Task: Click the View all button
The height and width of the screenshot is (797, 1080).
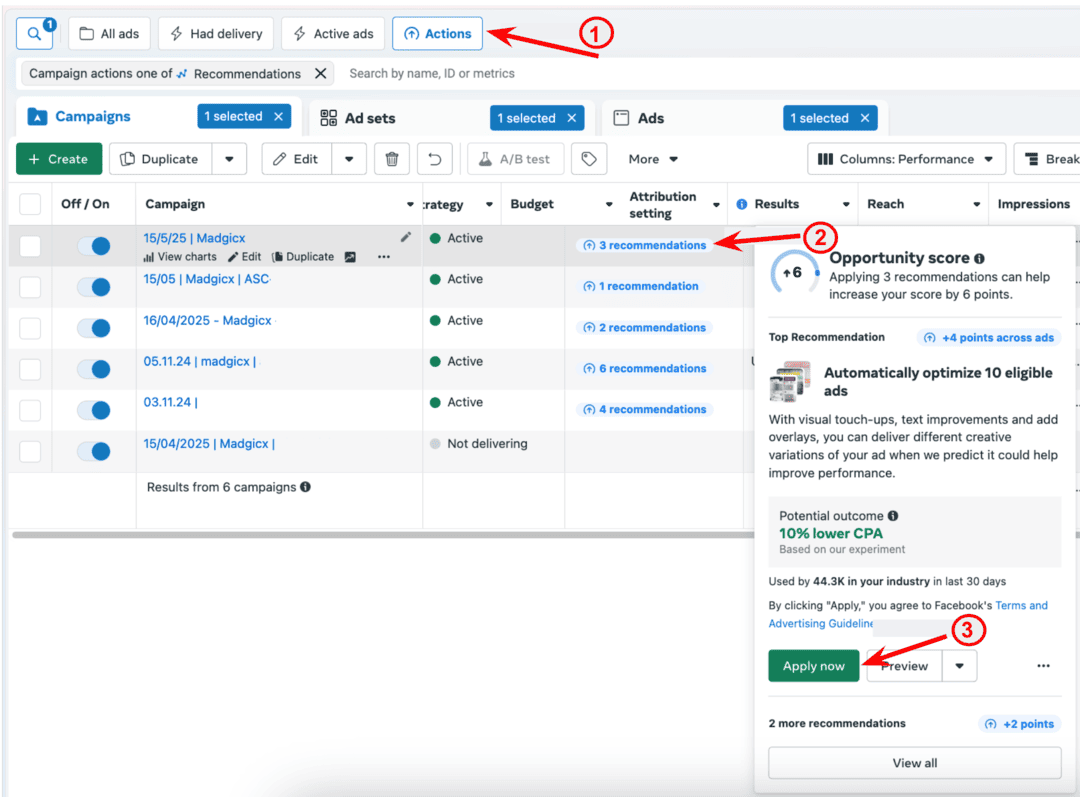Action: [x=915, y=763]
